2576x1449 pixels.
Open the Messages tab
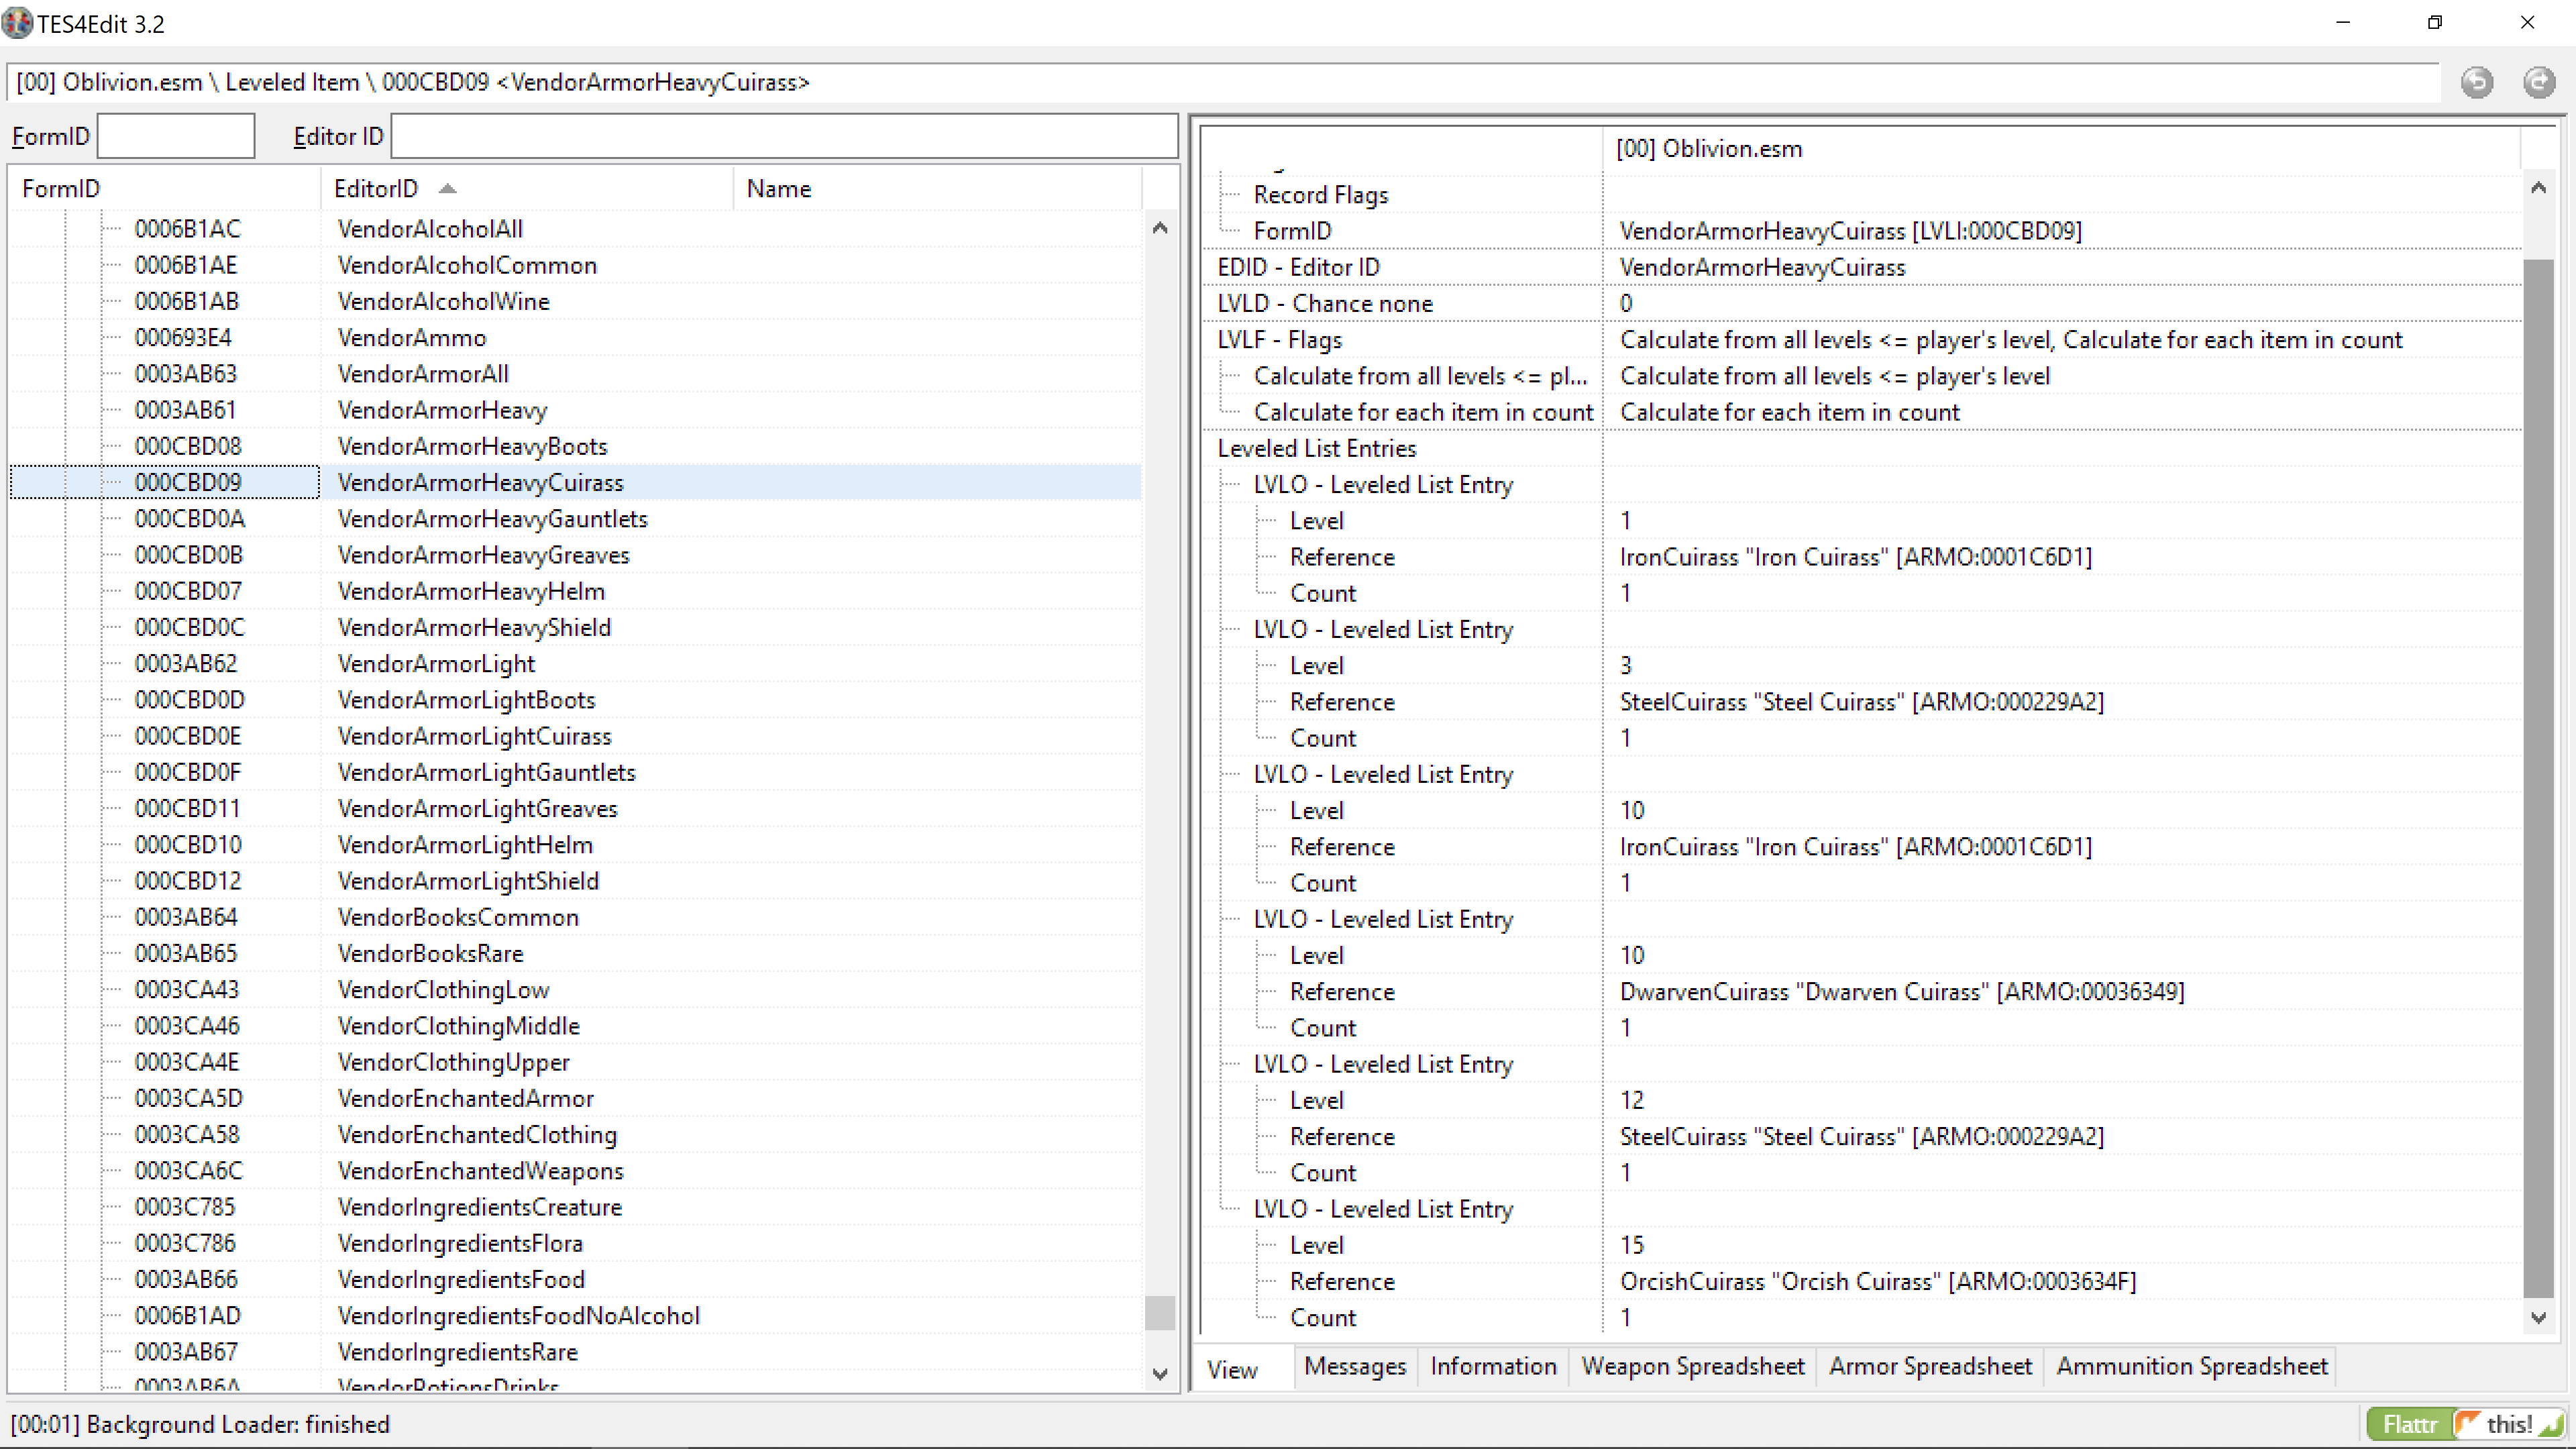(x=1354, y=1366)
